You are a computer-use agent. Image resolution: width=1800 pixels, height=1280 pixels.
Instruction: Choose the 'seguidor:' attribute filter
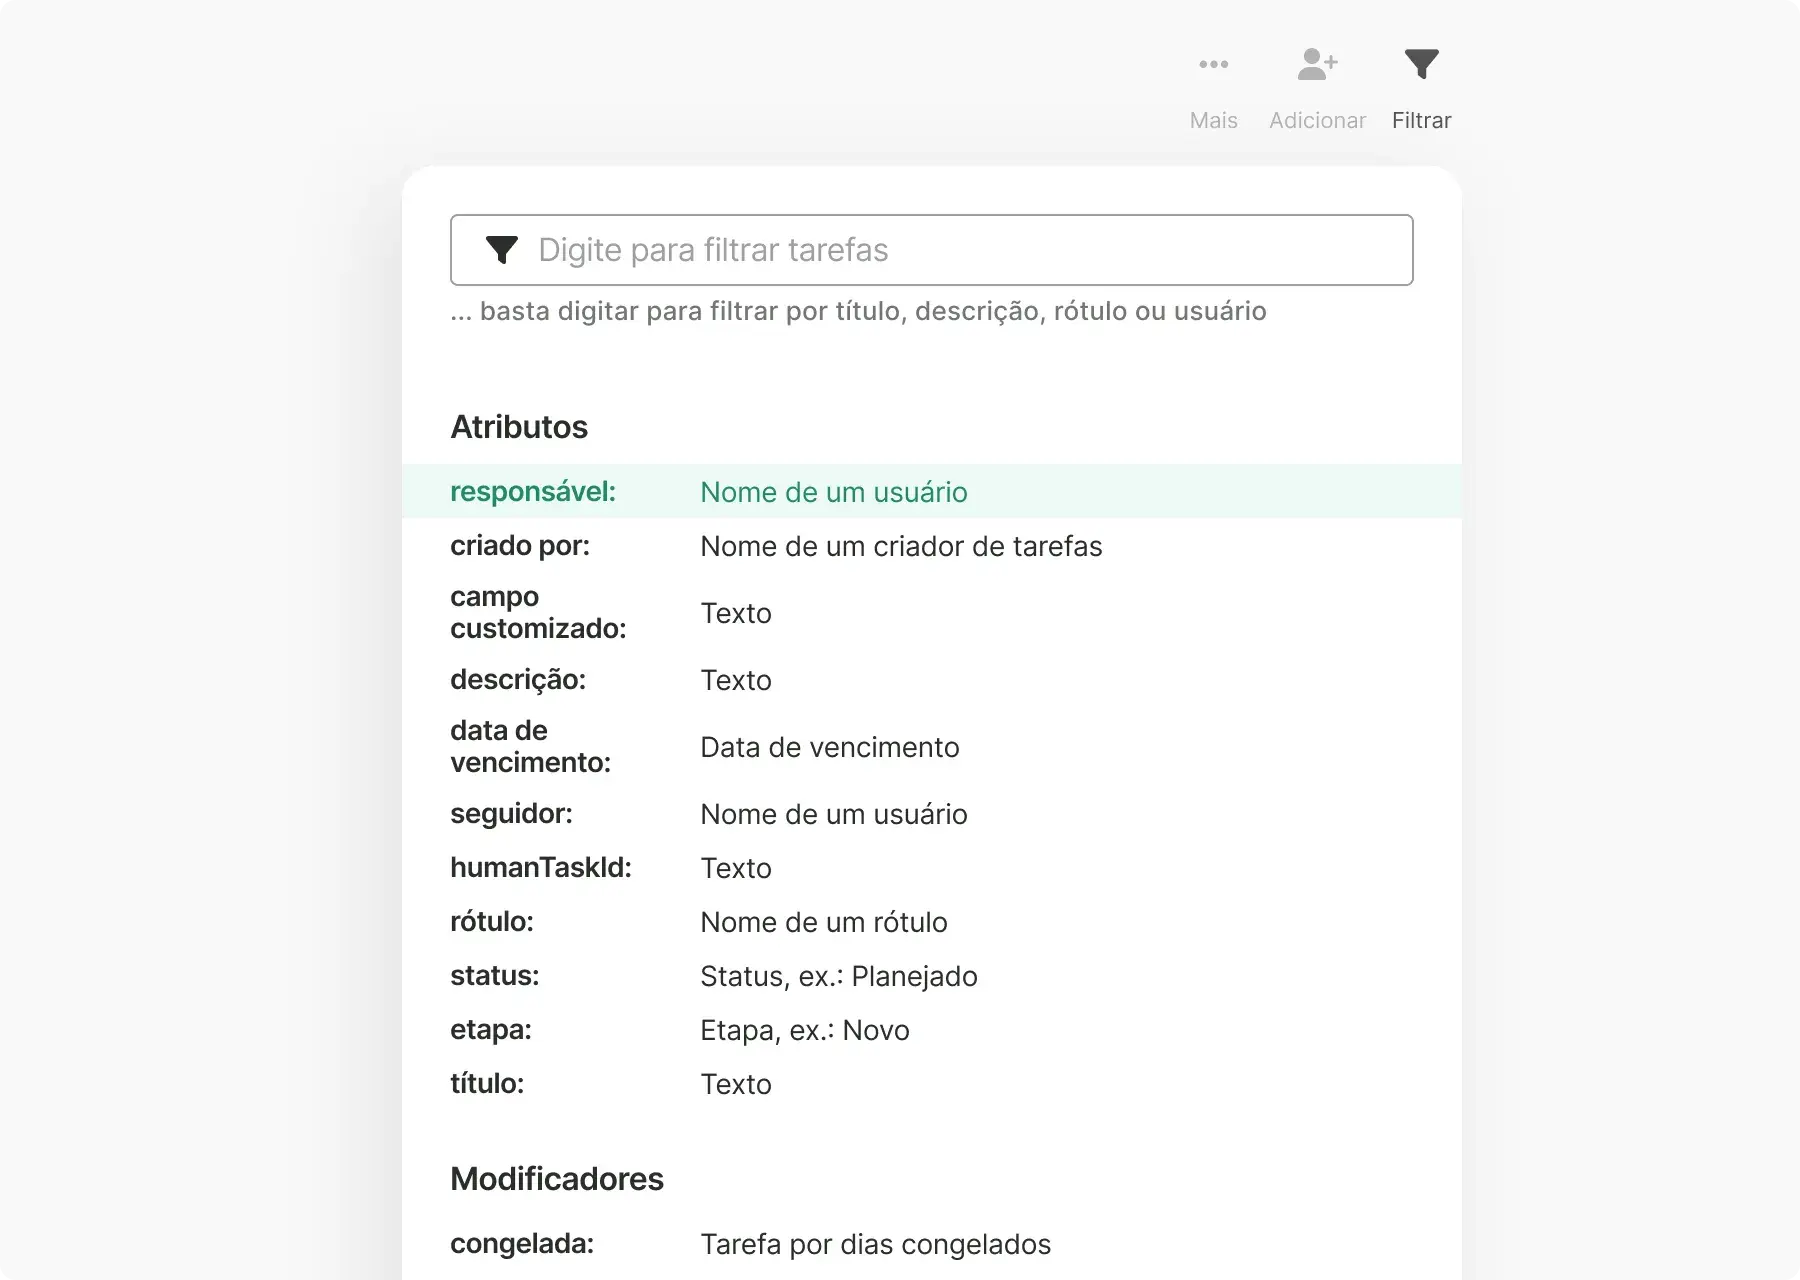(511, 814)
